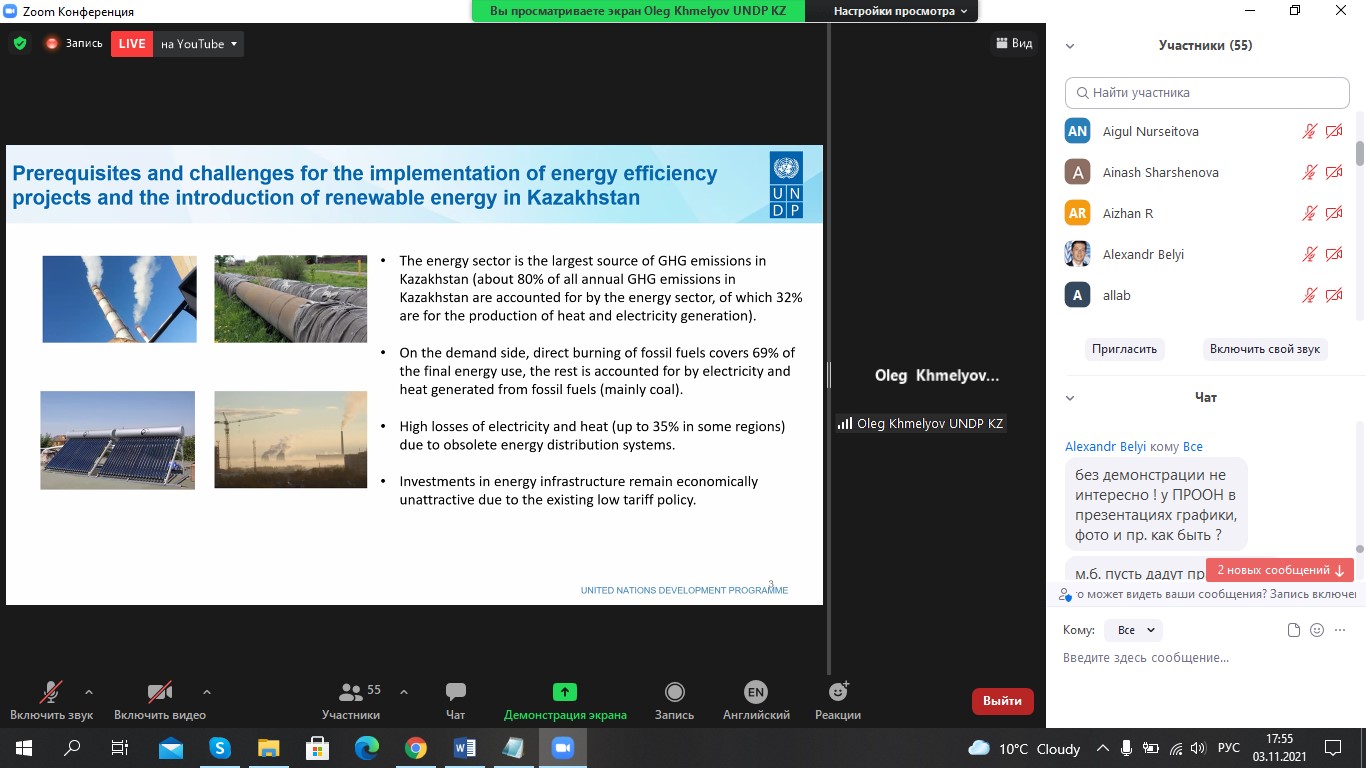Open video options arrow next to camera

[x=207, y=691]
